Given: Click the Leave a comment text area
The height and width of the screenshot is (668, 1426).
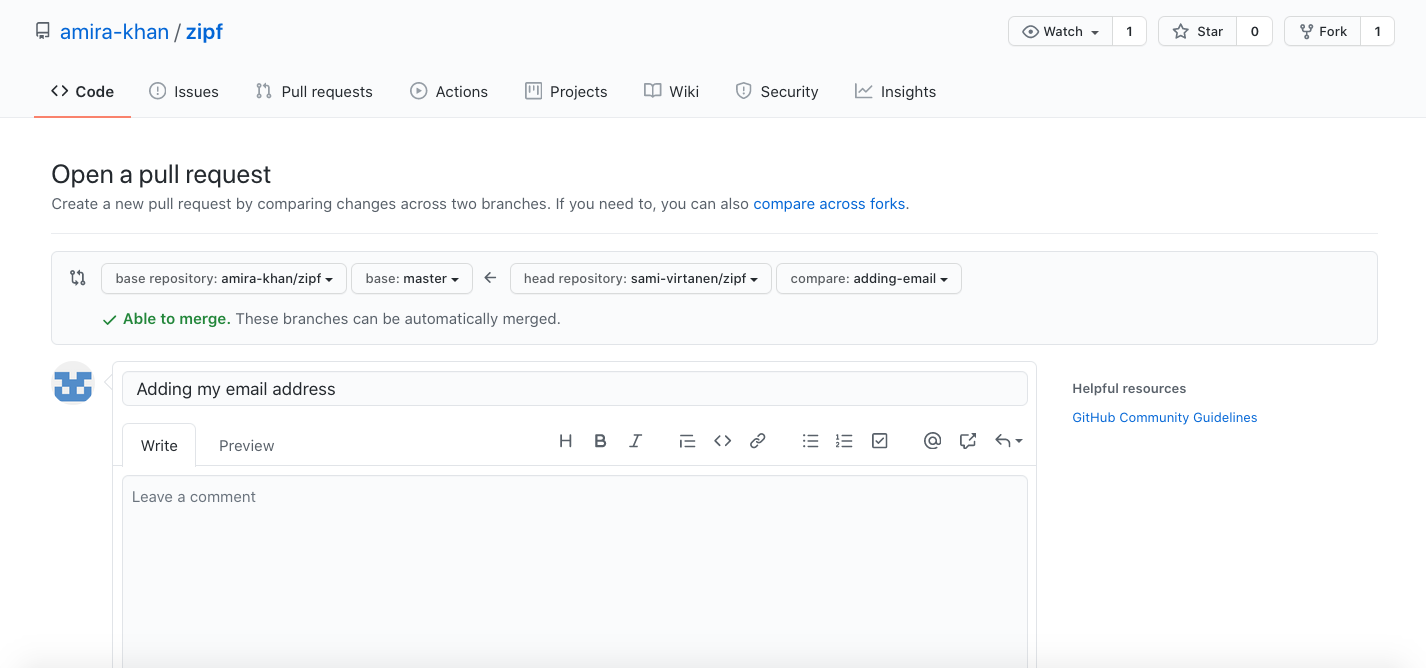Looking at the screenshot, I should pyautogui.click(x=575, y=572).
